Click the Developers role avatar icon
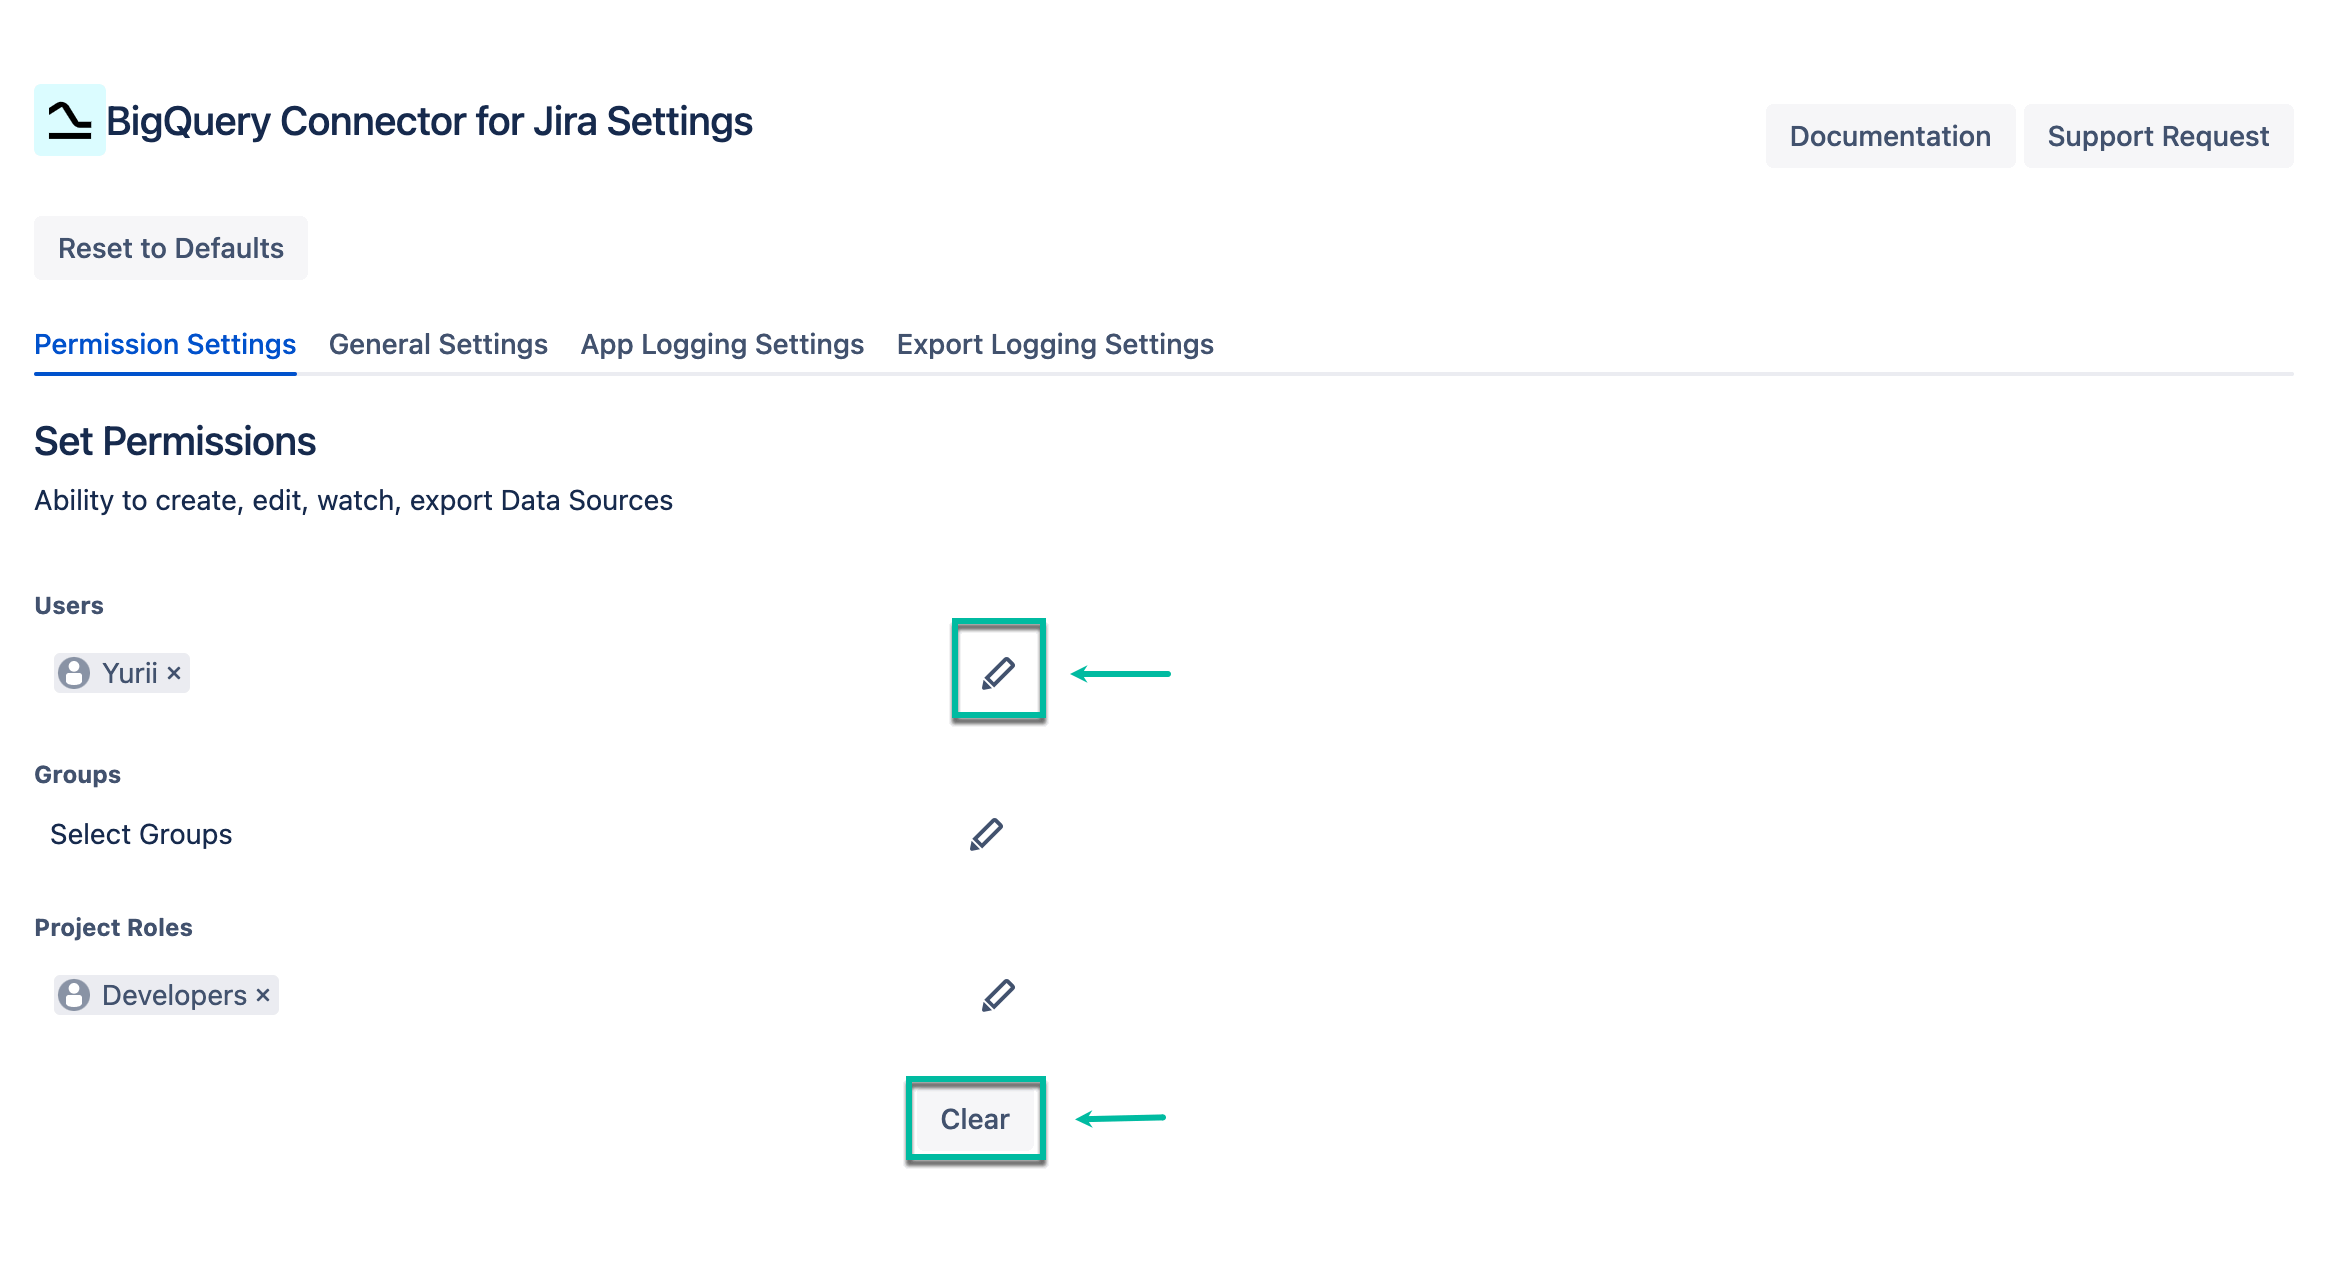 click(73, 994)
